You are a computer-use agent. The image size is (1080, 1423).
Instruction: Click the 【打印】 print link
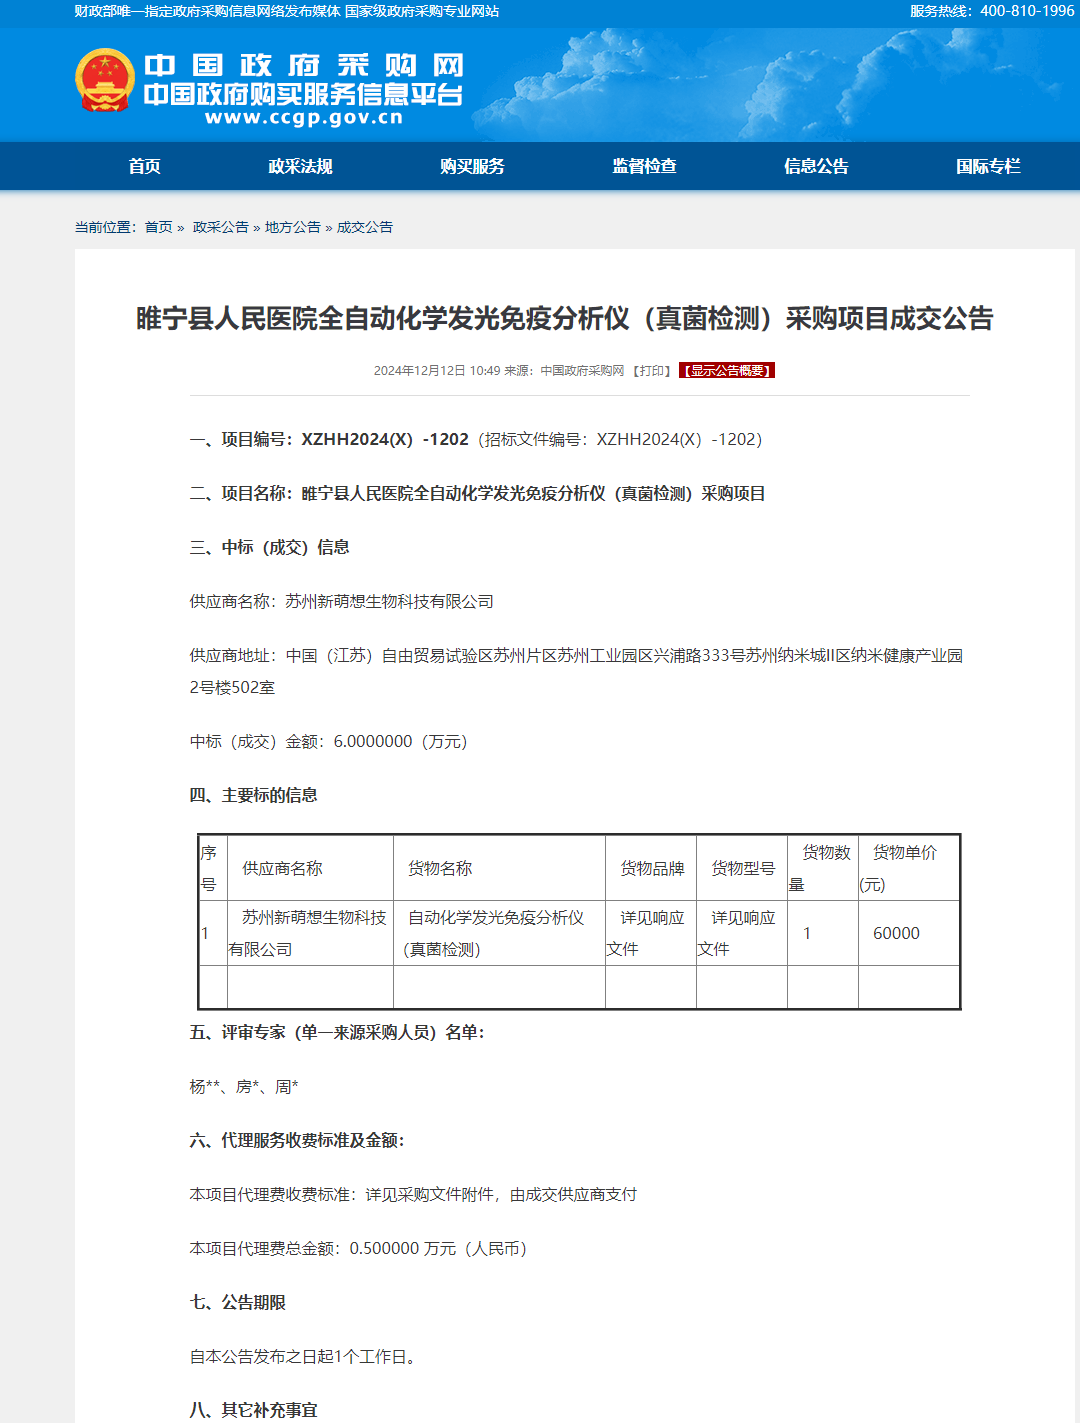652,371
